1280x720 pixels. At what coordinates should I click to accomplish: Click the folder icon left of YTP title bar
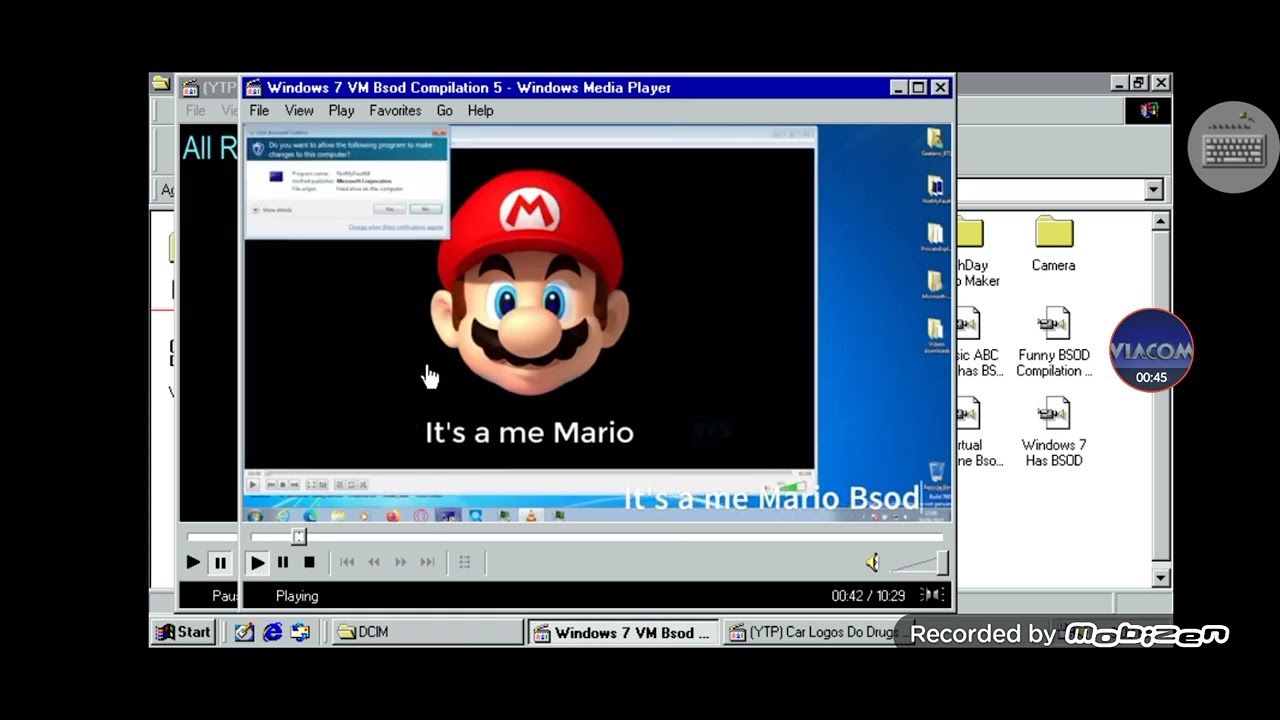[160, 84]
